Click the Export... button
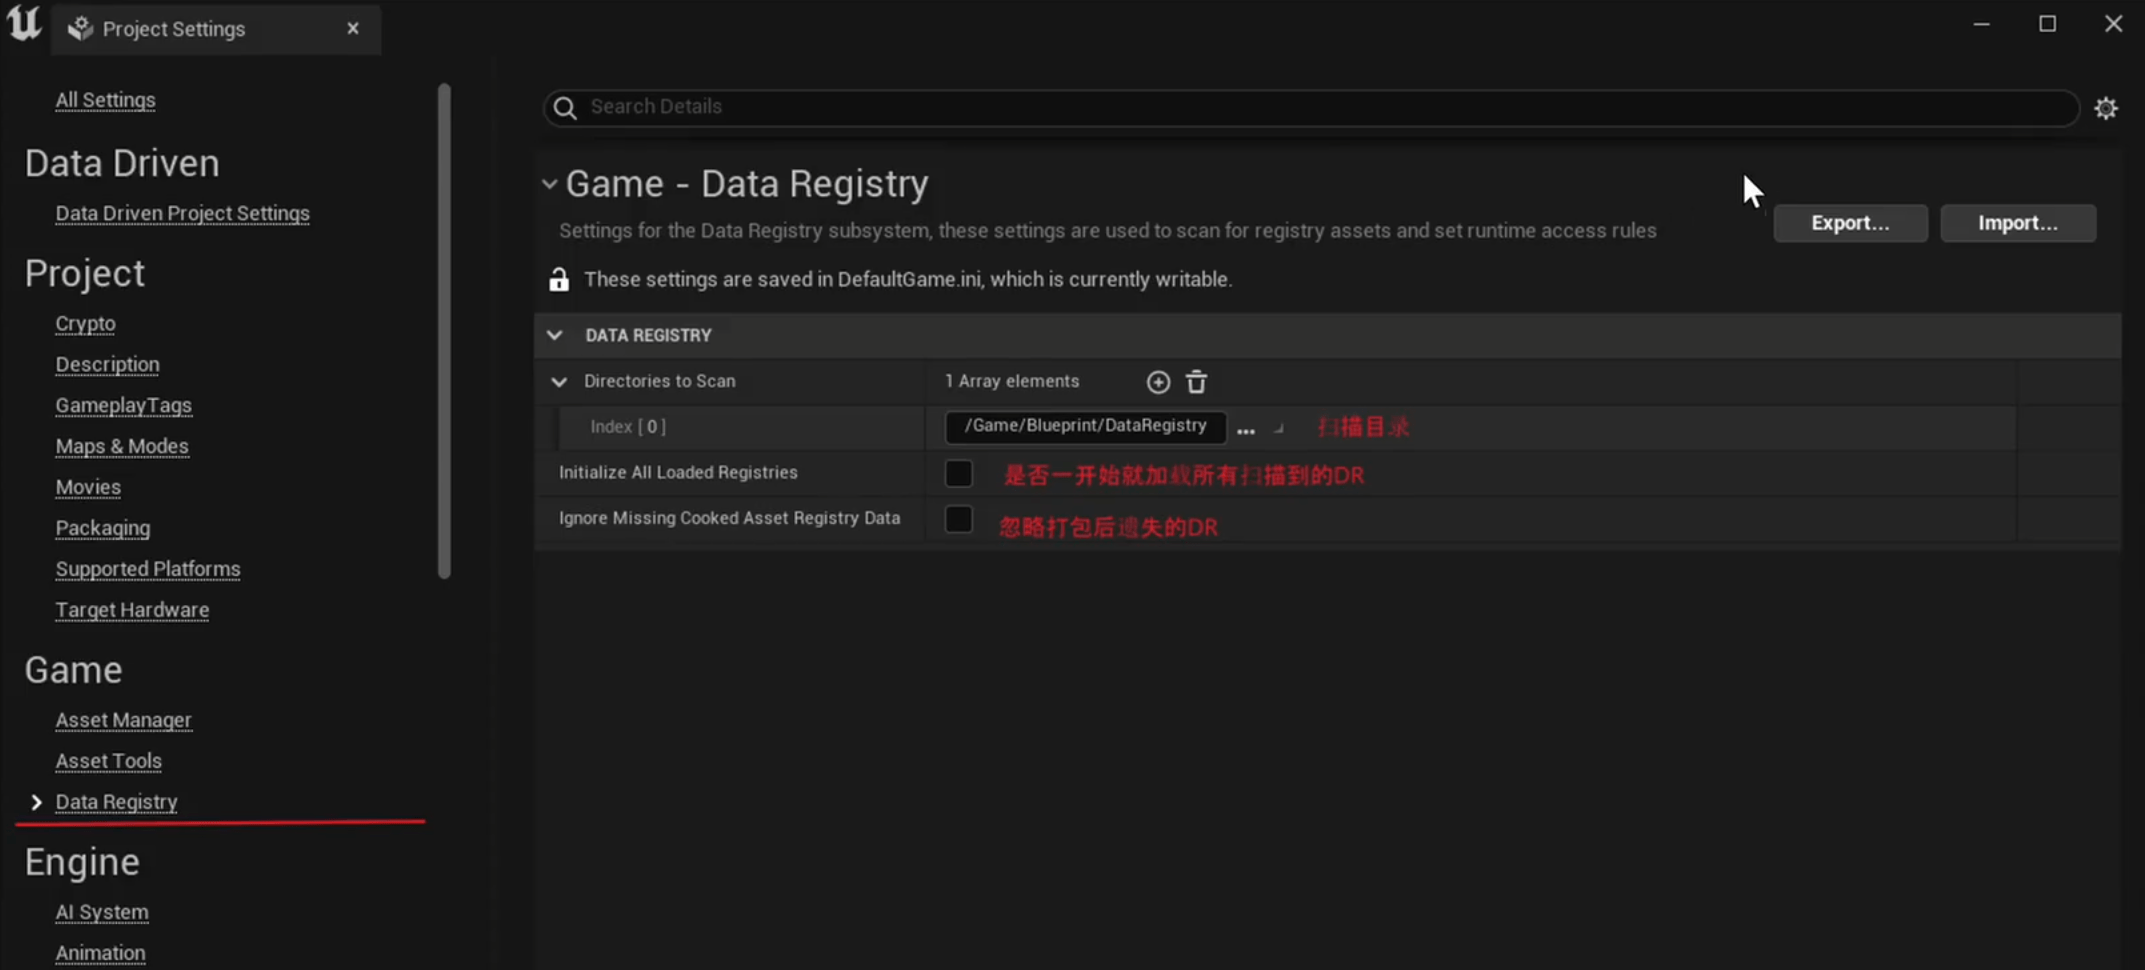Viewport: 2145px width, 970px height. (1850, 223)
